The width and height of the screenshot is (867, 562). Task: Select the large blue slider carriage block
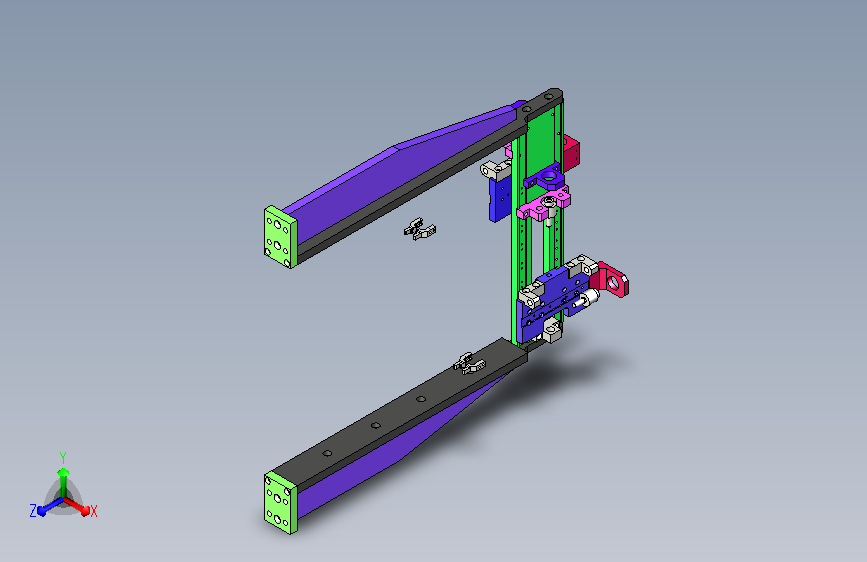tap(553, 303)
